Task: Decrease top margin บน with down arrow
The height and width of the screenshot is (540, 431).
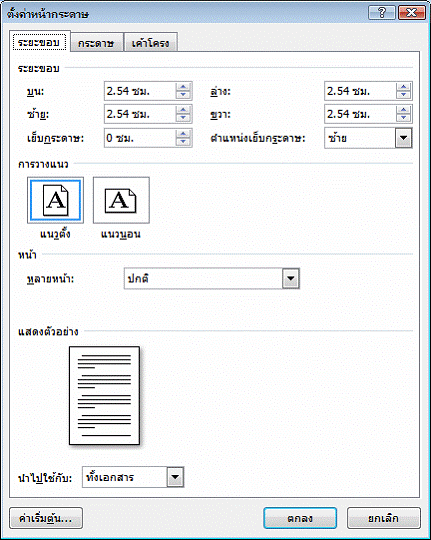Action: pos(183,95)
